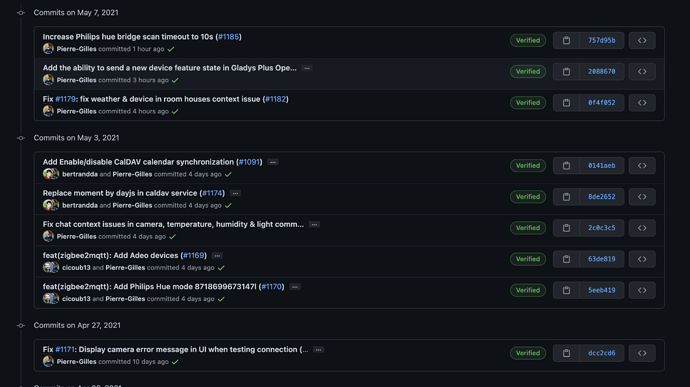The width and height of the screenshot is (690, 387).
Task: Open check status for Adeo devices commit
Action: point(221,268)
